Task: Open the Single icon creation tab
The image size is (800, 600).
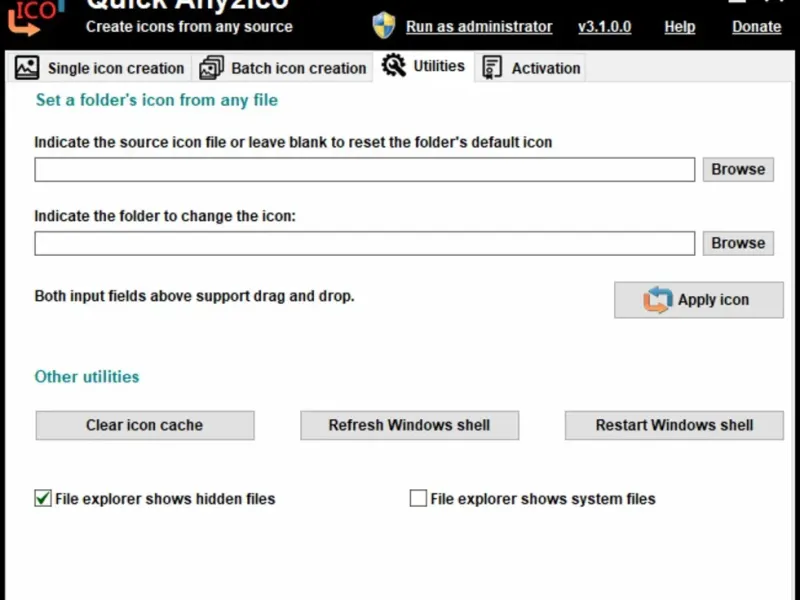Action: coord(99,67)
